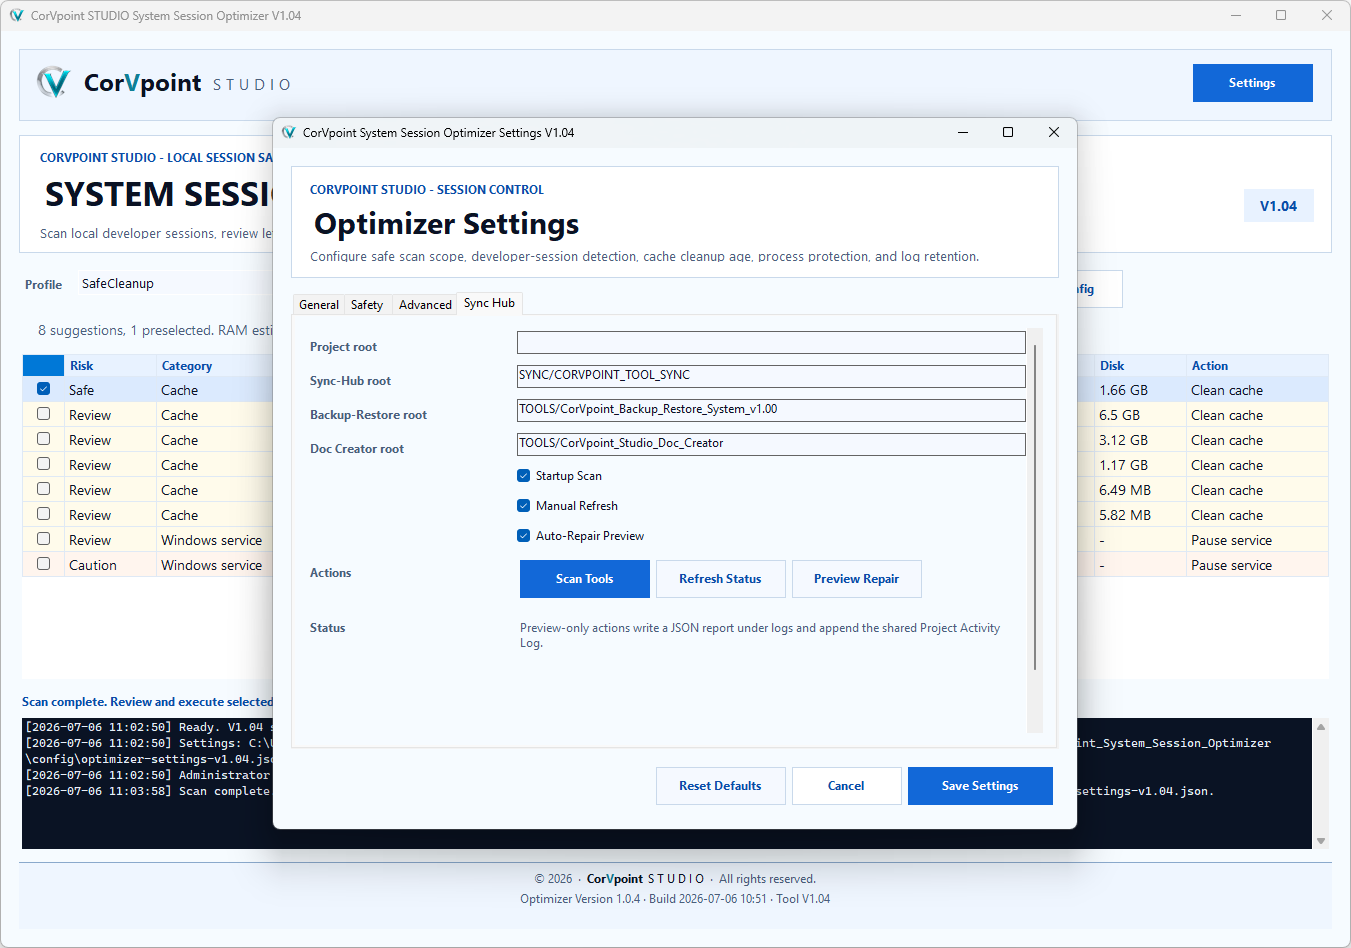This screenshot has height=948, width=1351.
Task: Click the Sync Hub panel vertical scrollbar
Action: point(1035,507)
